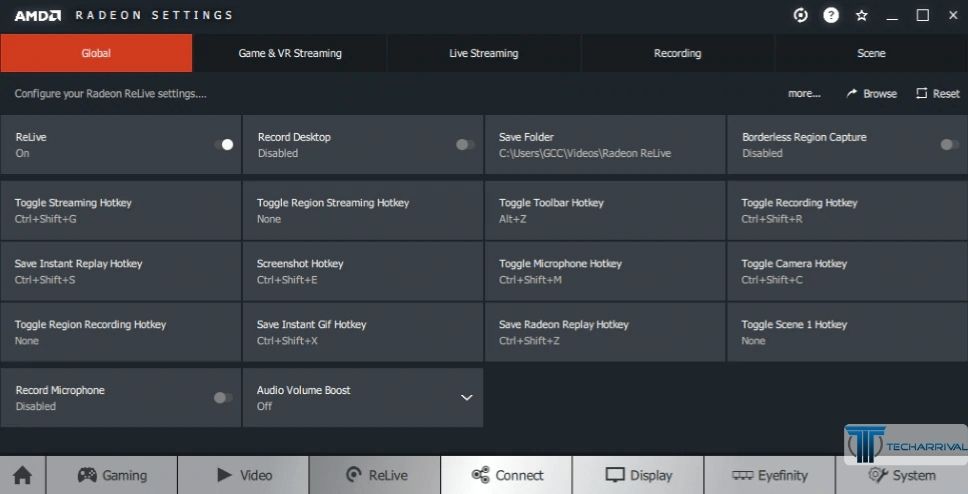
Task: Open the Save Folder path tile
Action: tap(605, 144)
